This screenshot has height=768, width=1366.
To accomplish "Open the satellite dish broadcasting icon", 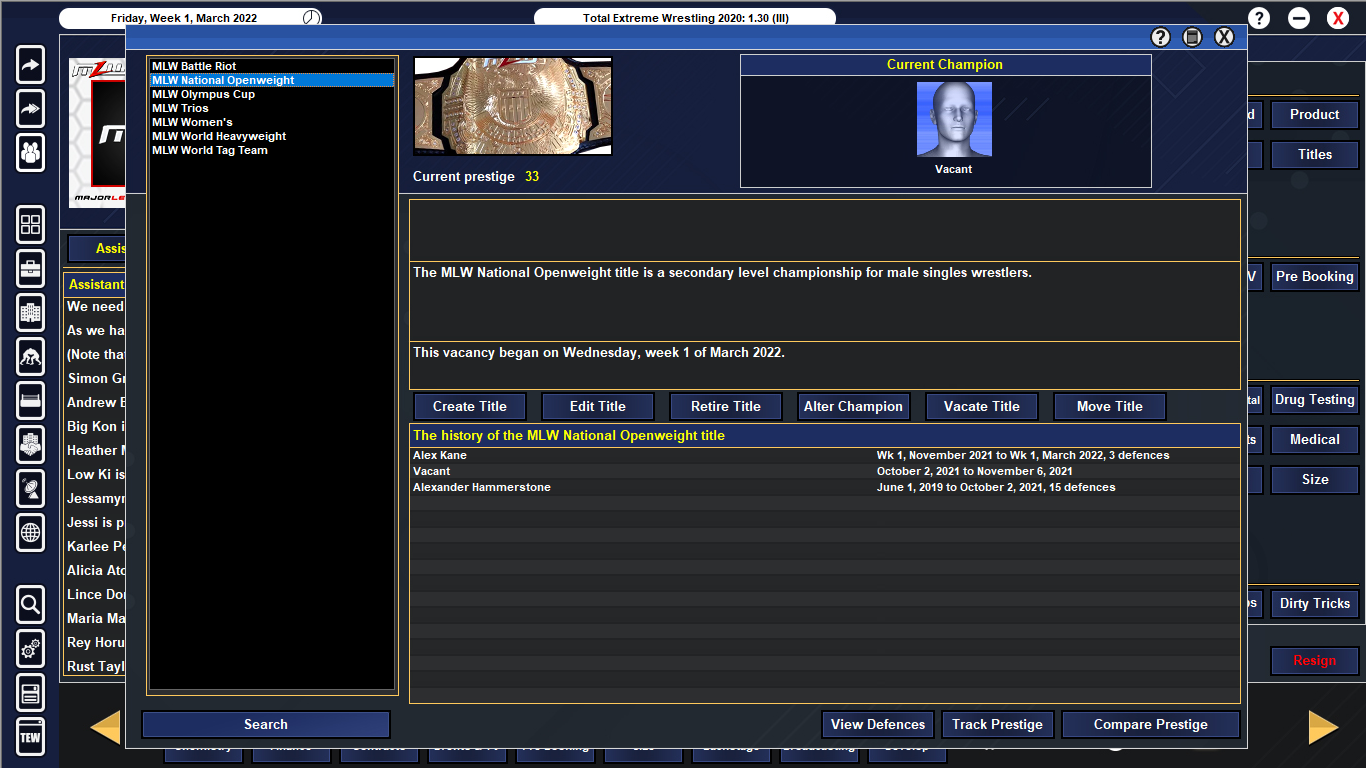I will click(x=31, y=489).
